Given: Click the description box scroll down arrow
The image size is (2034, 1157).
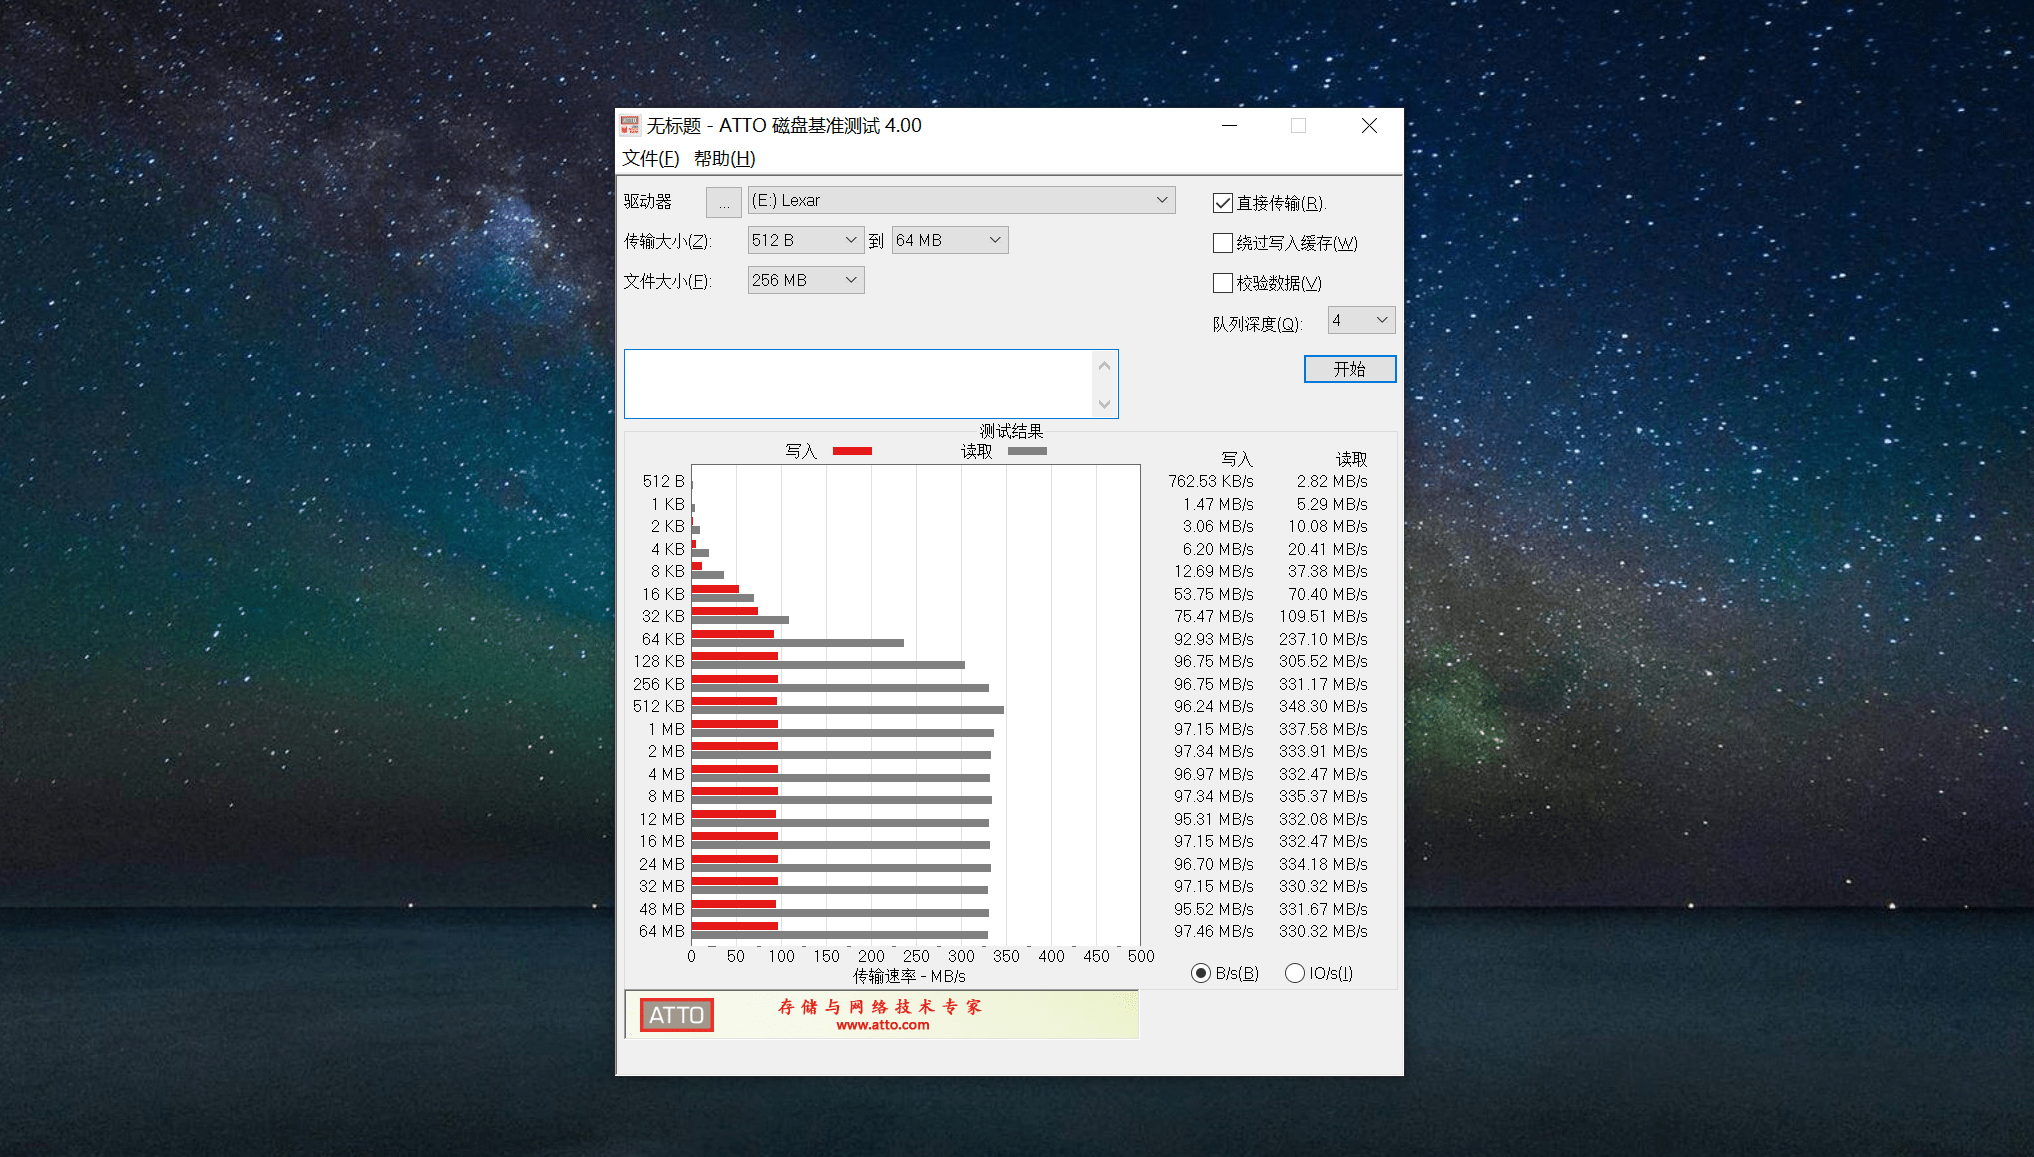Looking at the screenshot, I should click(x=1104, y=404).
